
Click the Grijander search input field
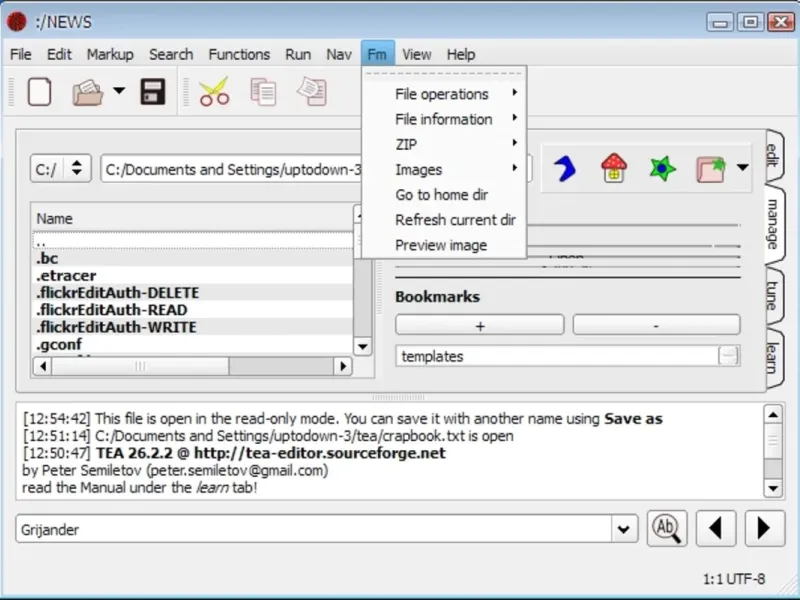(314, 529)
